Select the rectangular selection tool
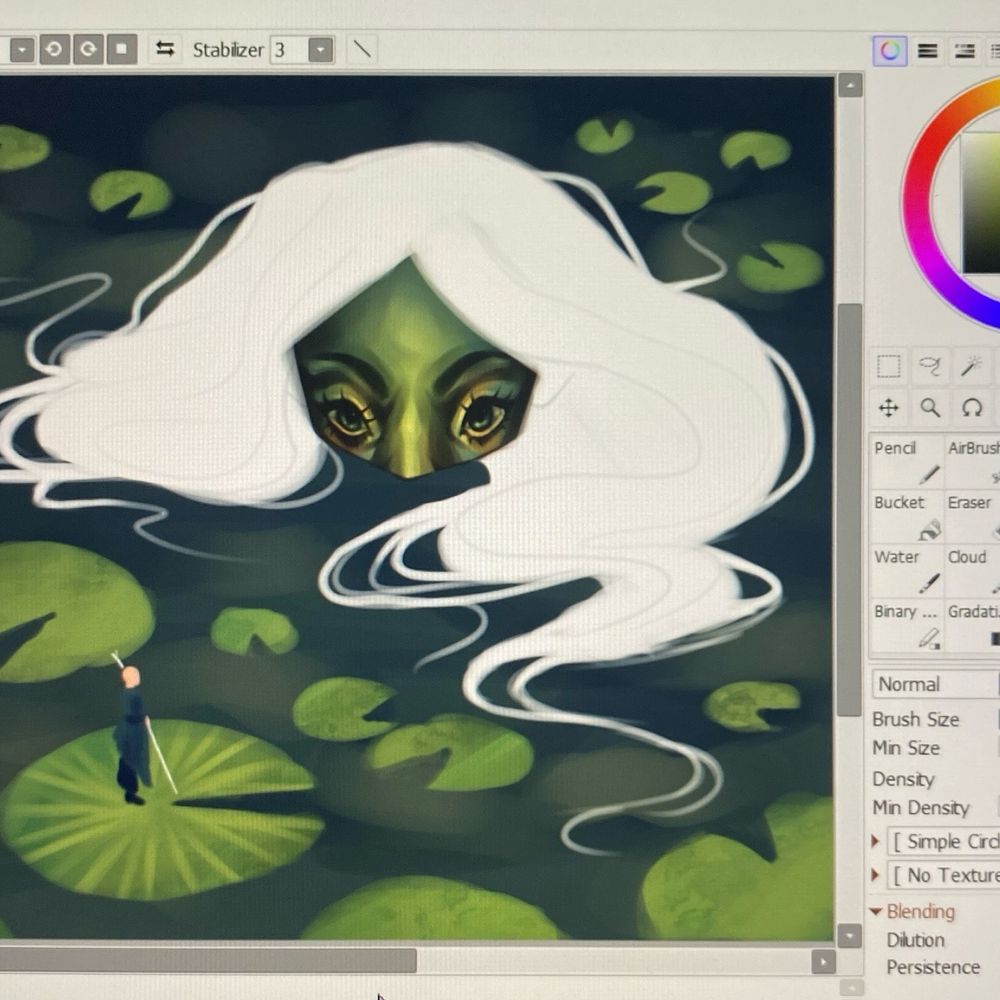Image resolution: width=1000 pixels, height=1000 pixels. pyautogui.click(x=889, y=366)
